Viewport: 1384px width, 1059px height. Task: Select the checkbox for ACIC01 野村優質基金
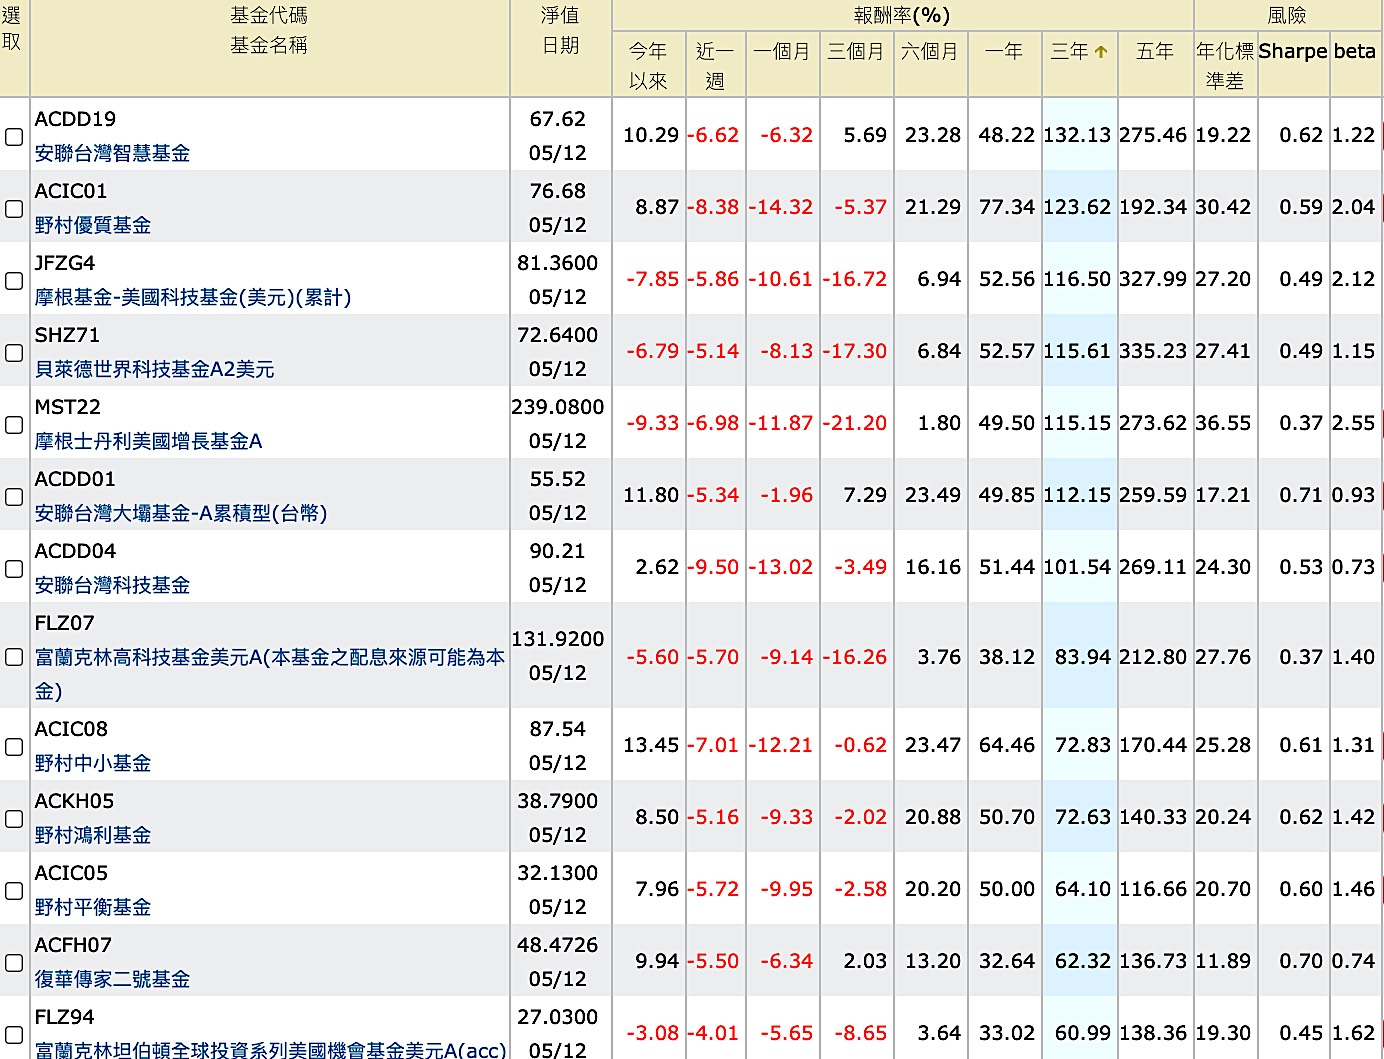point(14,208)
